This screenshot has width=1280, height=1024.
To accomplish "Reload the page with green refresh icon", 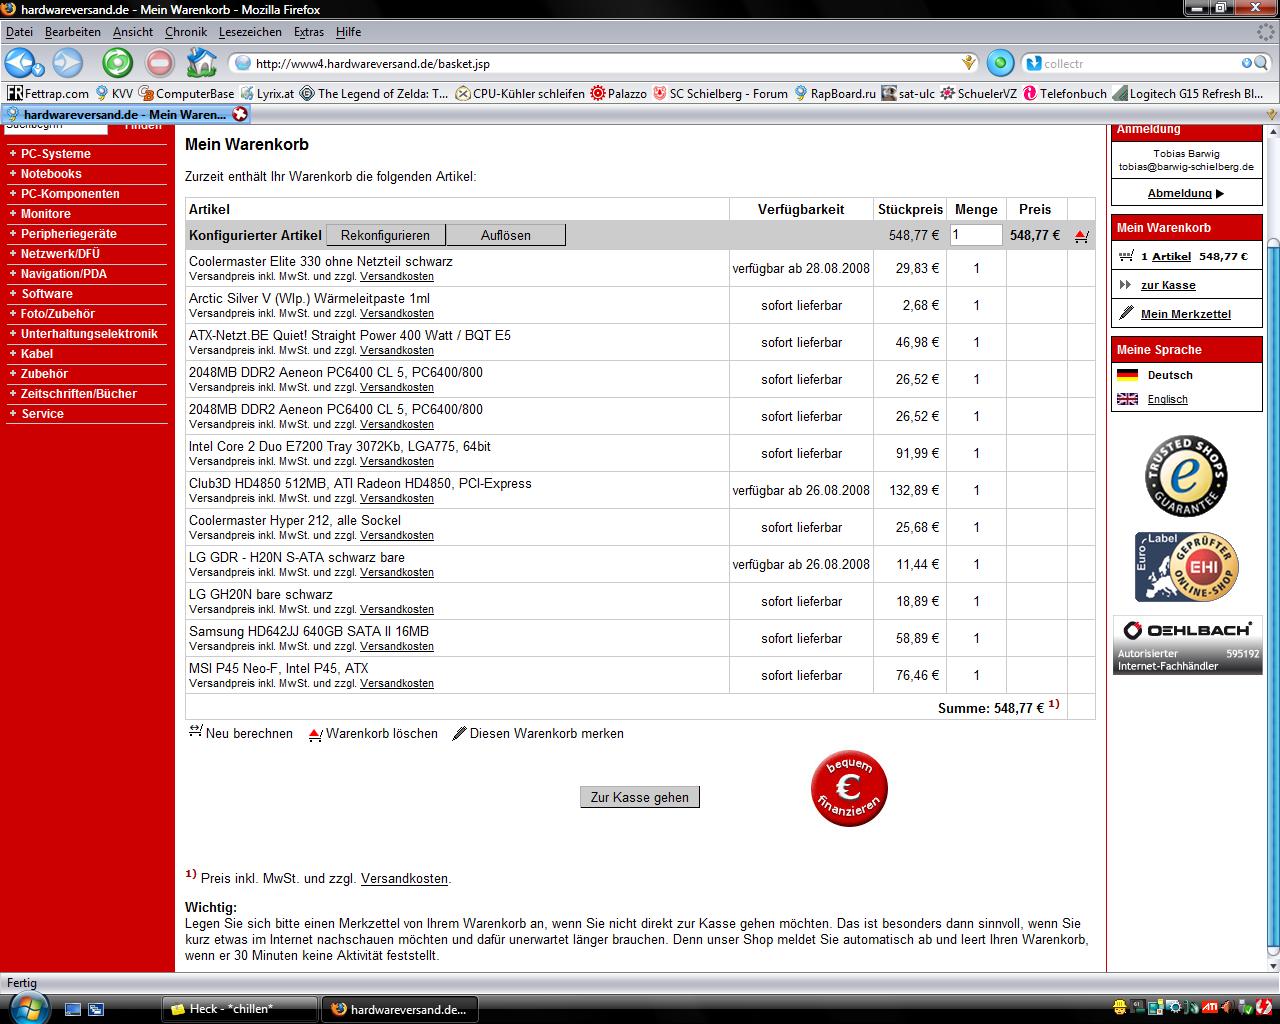I will coord(118,63).
